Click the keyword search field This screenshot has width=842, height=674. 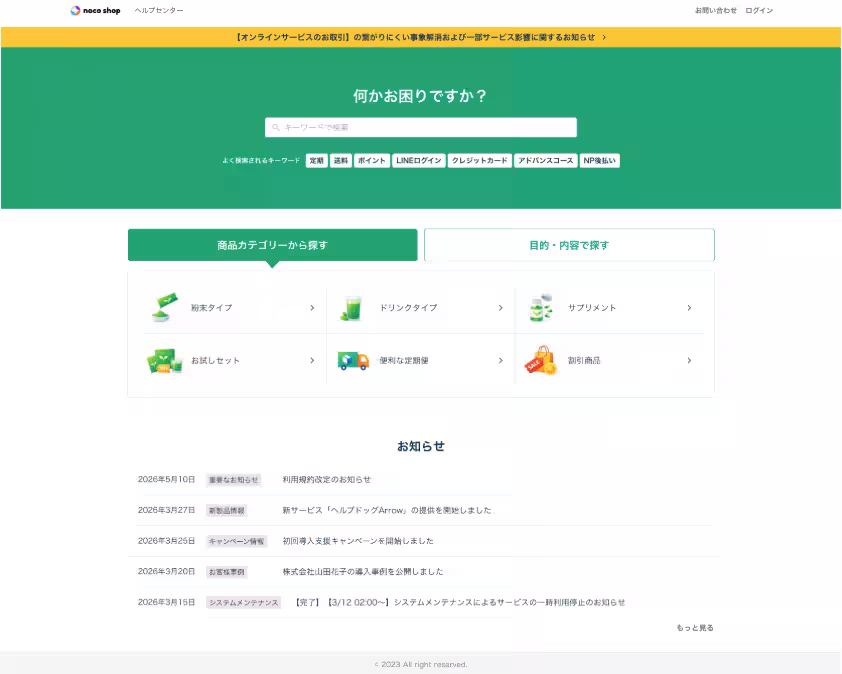coord(420,127)
